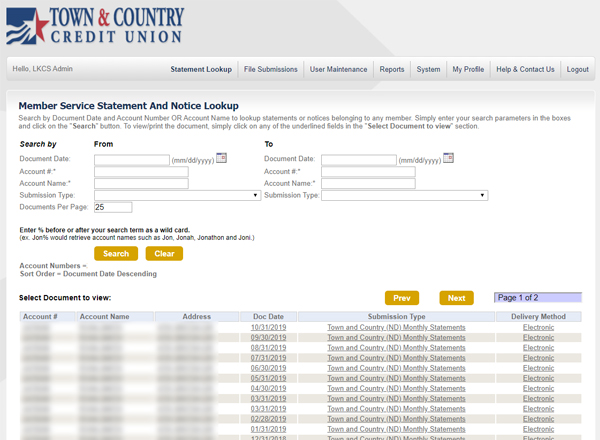The width and height of the screenshot is (600, 440).
Task: Focus the To Account Name field
Action: point(368,183)
